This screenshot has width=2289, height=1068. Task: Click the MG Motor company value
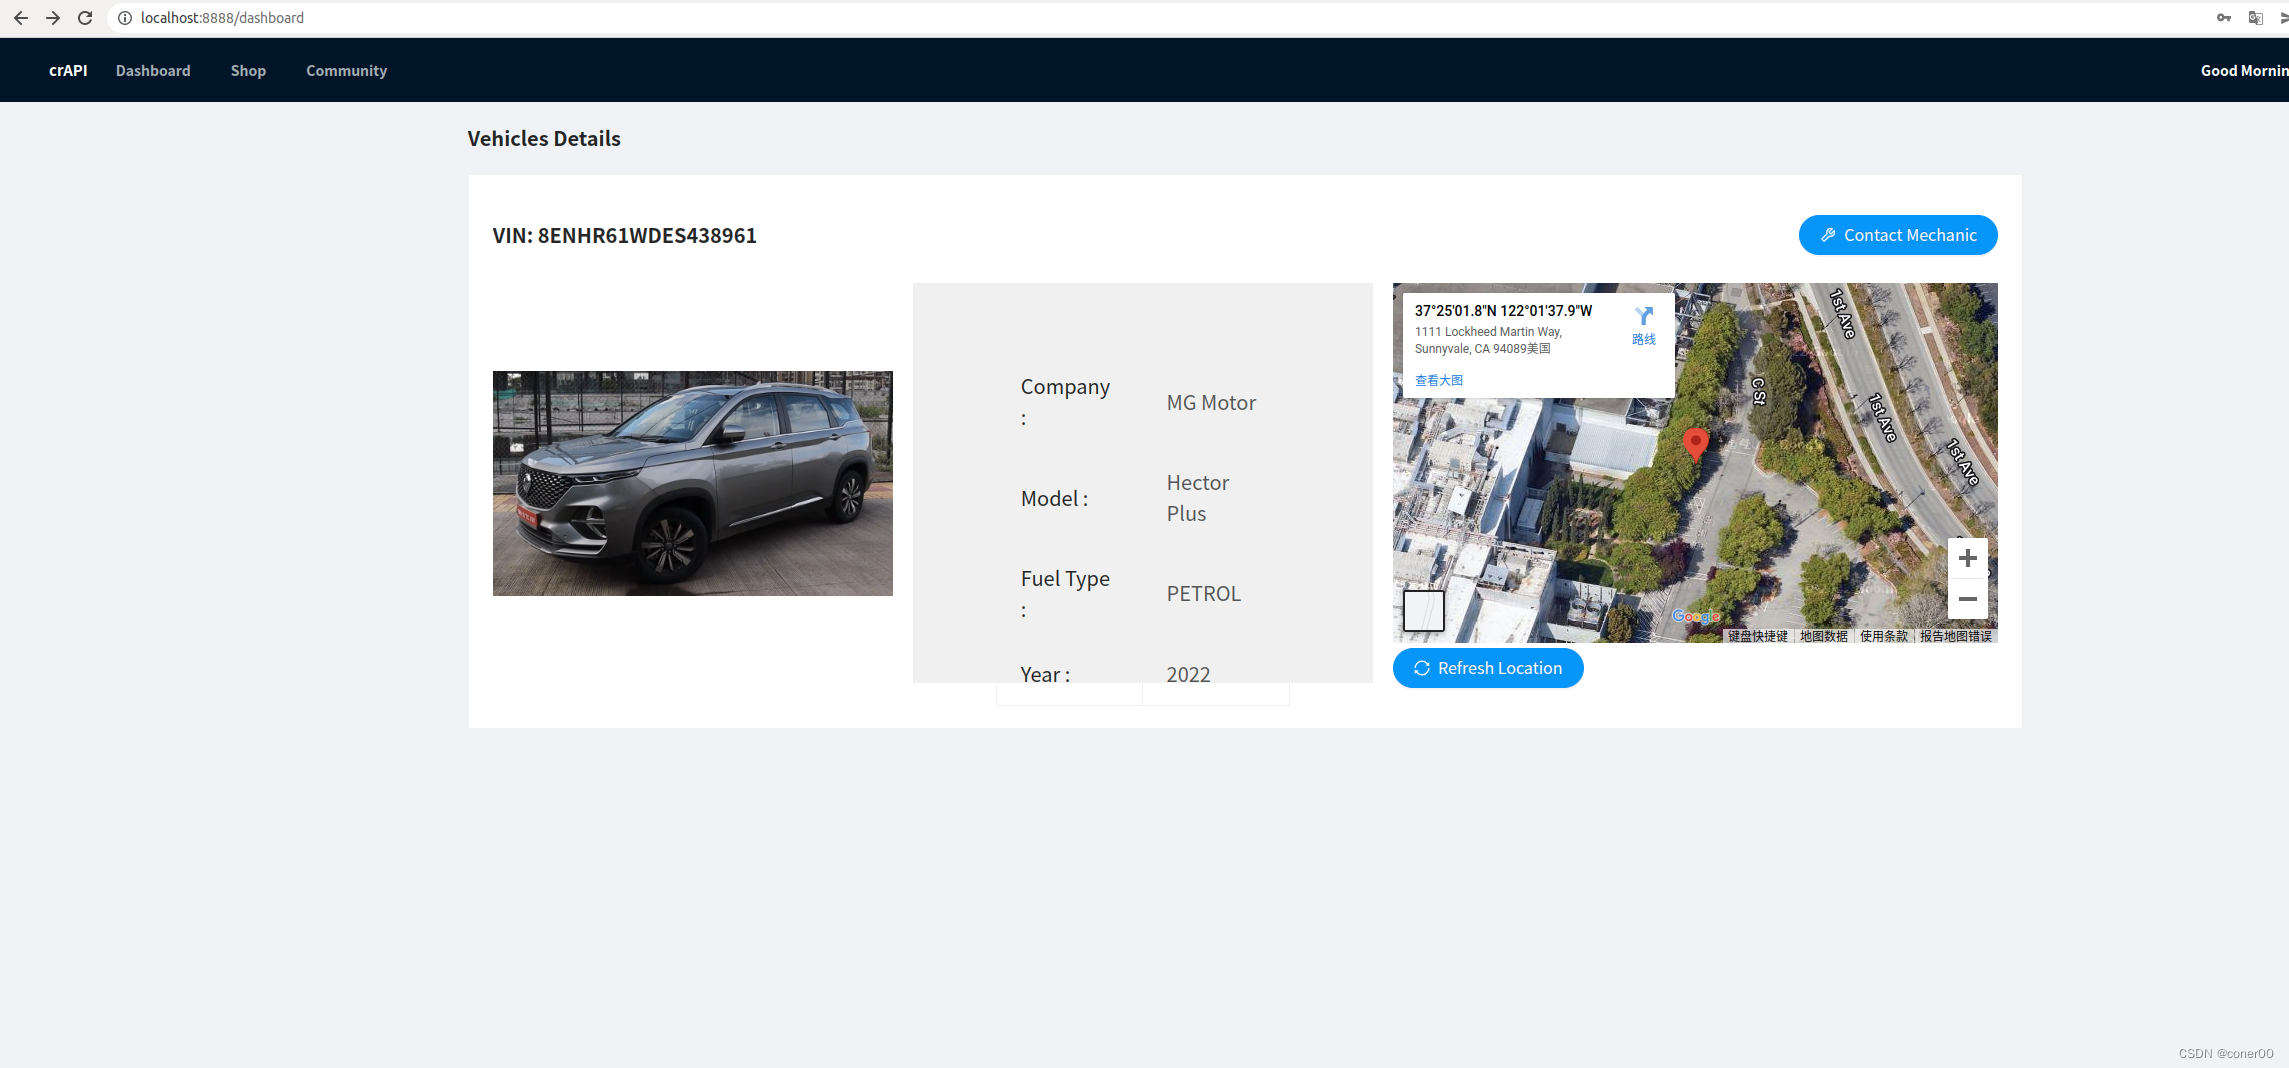click(1211, 403)
